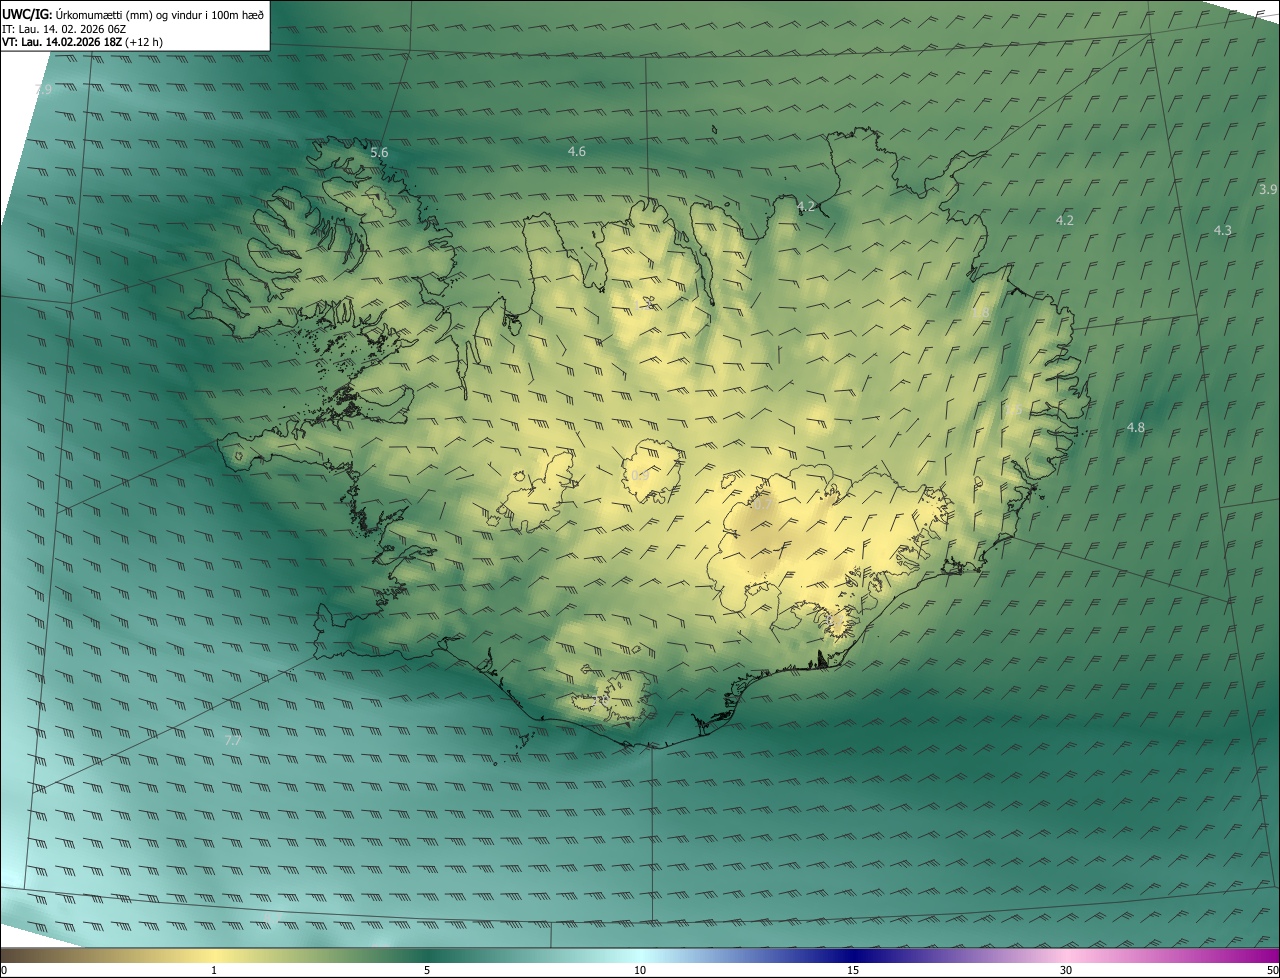Click the '10' tick label on the color scale
The width and height of the screenshot is (1280, 978).
pyautogui.click(x=640, y=970)
